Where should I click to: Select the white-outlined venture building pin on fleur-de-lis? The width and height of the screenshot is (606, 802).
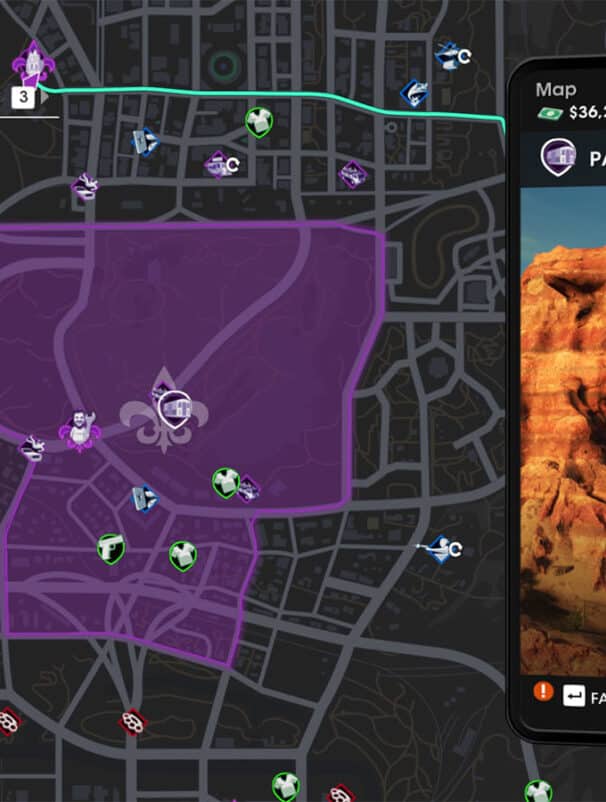point(175,410)
